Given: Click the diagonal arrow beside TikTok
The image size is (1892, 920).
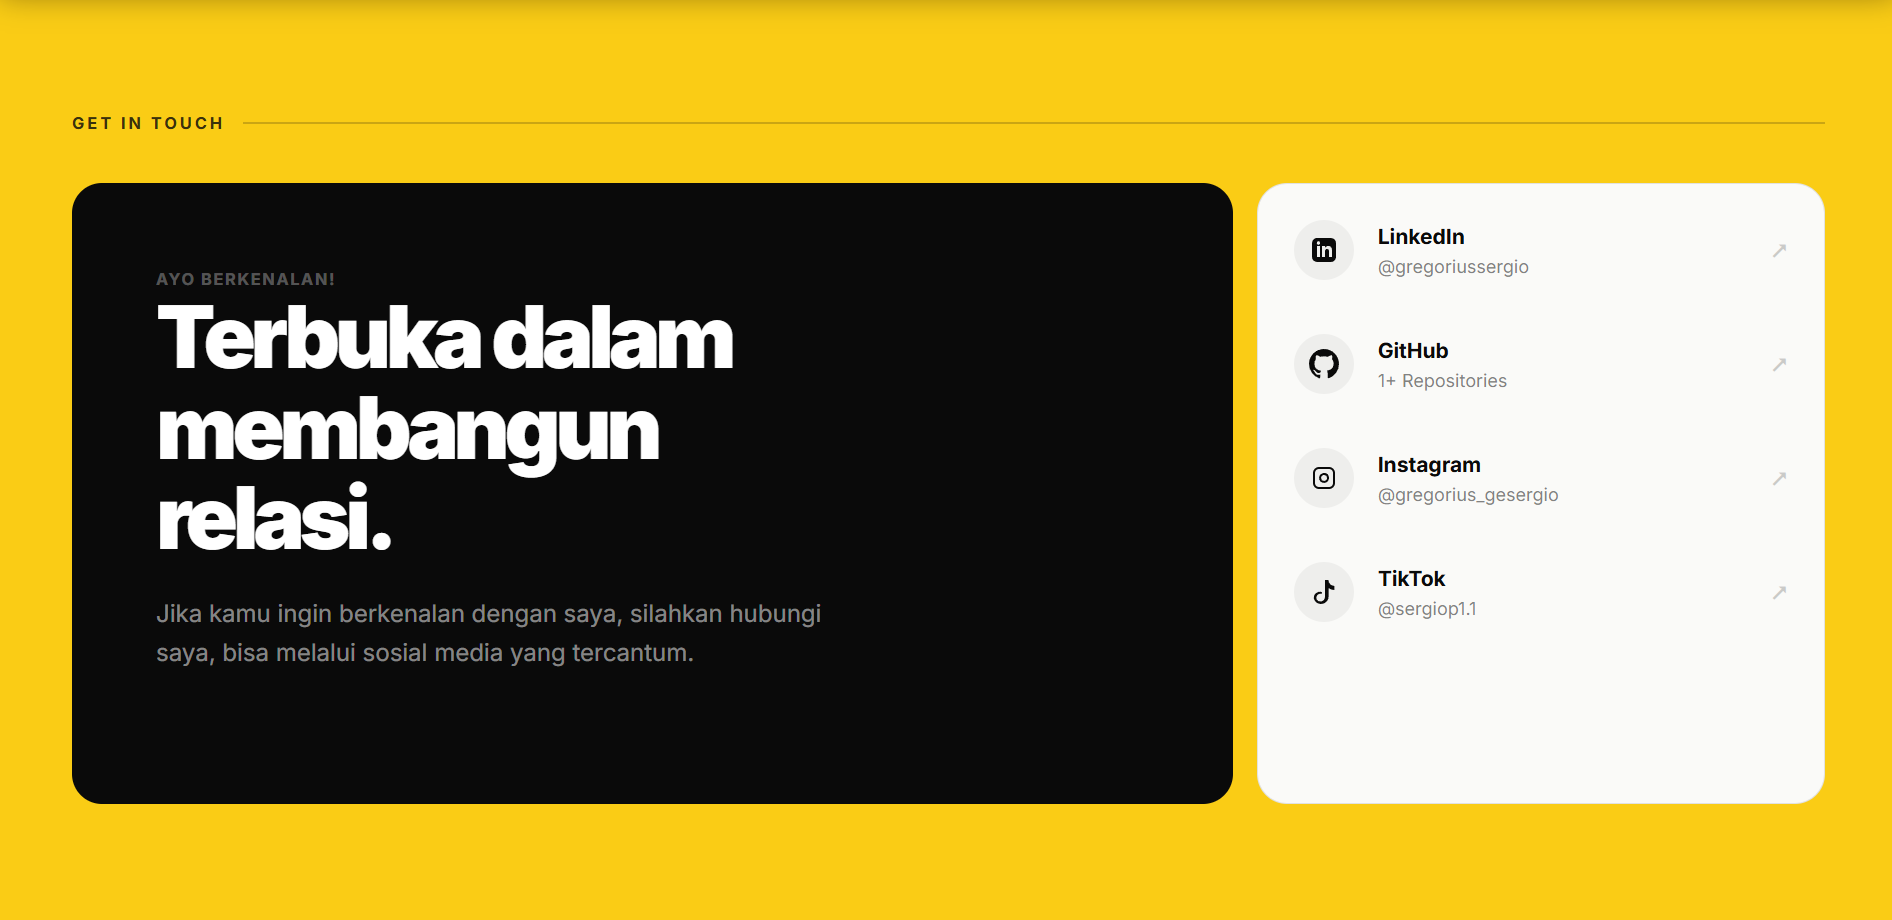Looking at the screenshot, I should [1780, 592].
